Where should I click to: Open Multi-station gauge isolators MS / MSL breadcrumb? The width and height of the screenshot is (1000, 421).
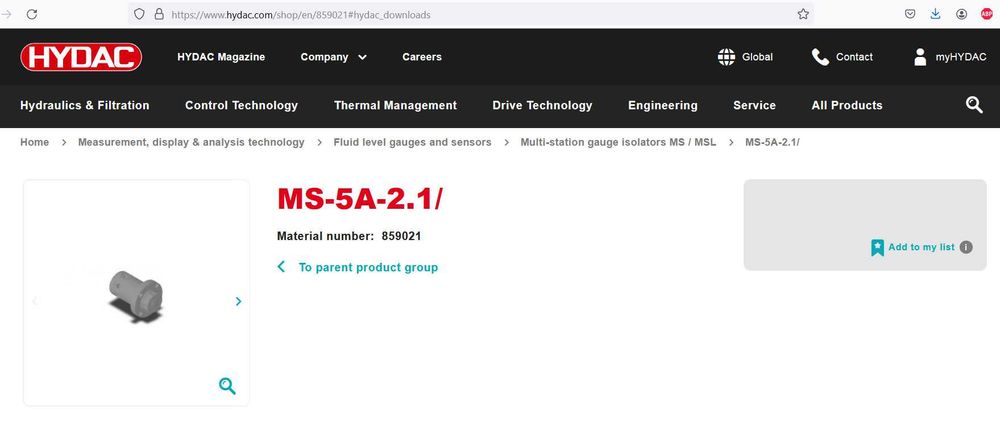click(618, 142)
